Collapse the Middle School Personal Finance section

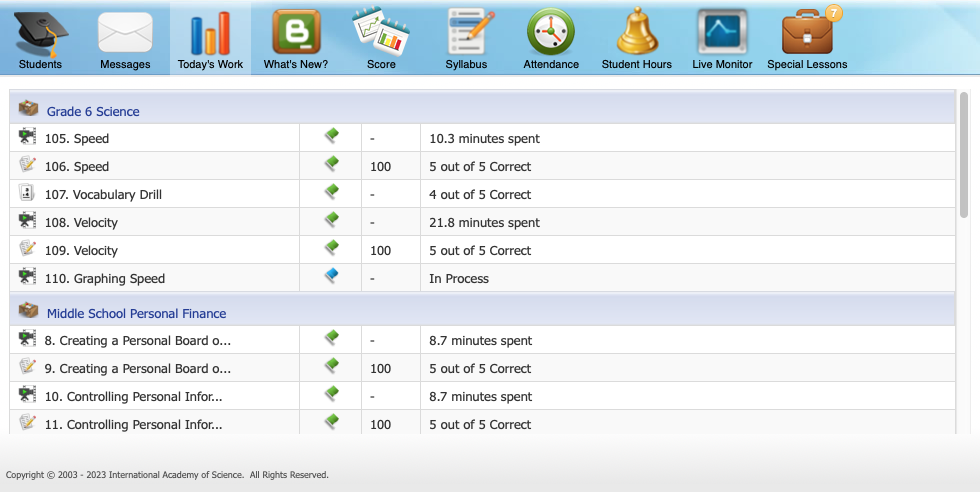[x=136, y=313]
